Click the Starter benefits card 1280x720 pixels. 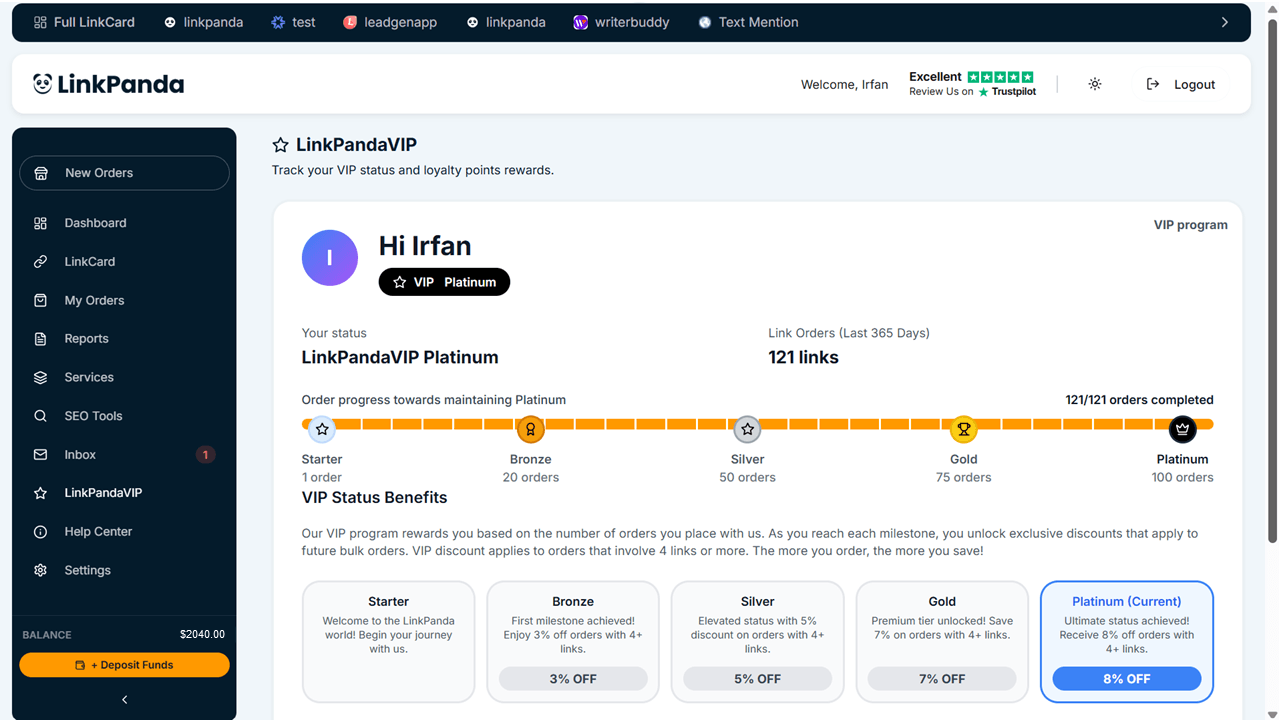coord(388,642)
